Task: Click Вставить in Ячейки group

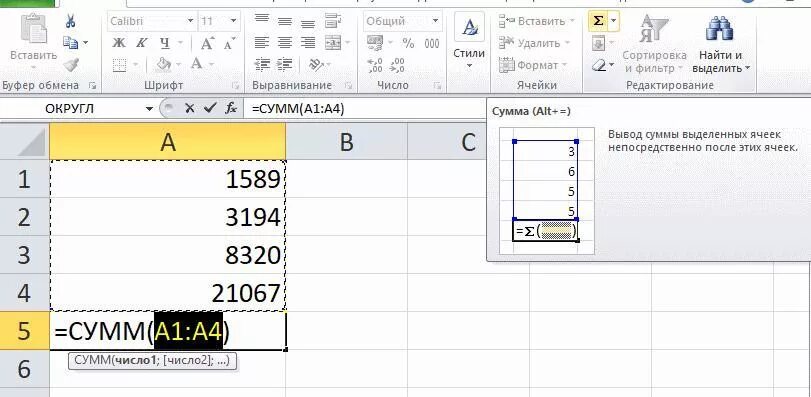Action: (537, 21)
